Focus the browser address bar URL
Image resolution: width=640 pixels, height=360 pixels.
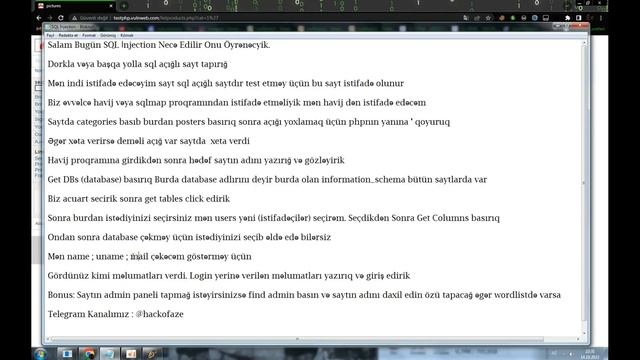(166, 18)
